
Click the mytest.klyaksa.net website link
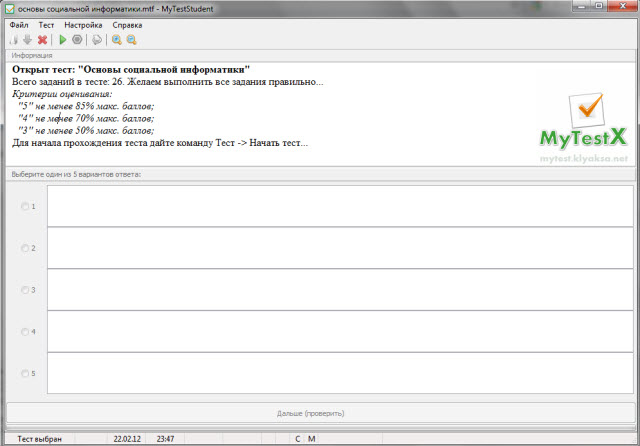(x=583, y=159)
